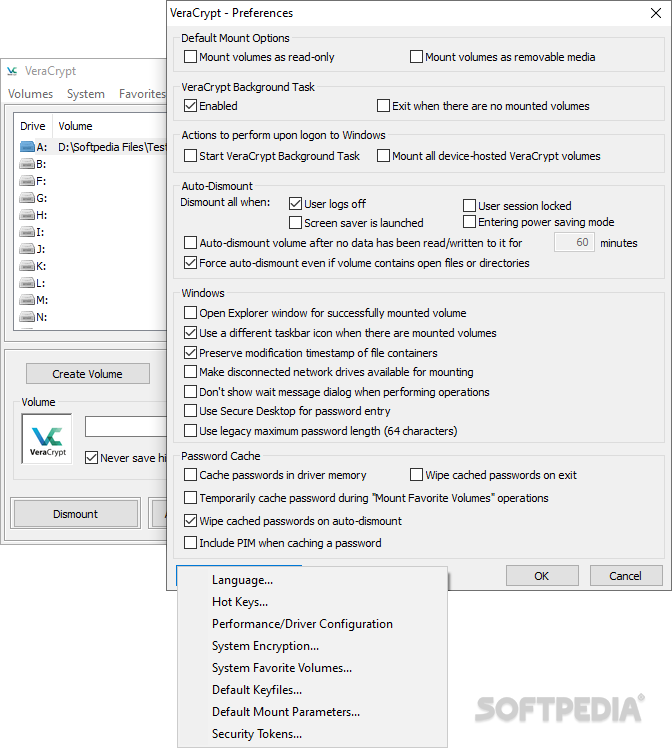Check Make disconnected network drives available
The height and width of the screenshot is (748, 672).
(x=190, y=372)
